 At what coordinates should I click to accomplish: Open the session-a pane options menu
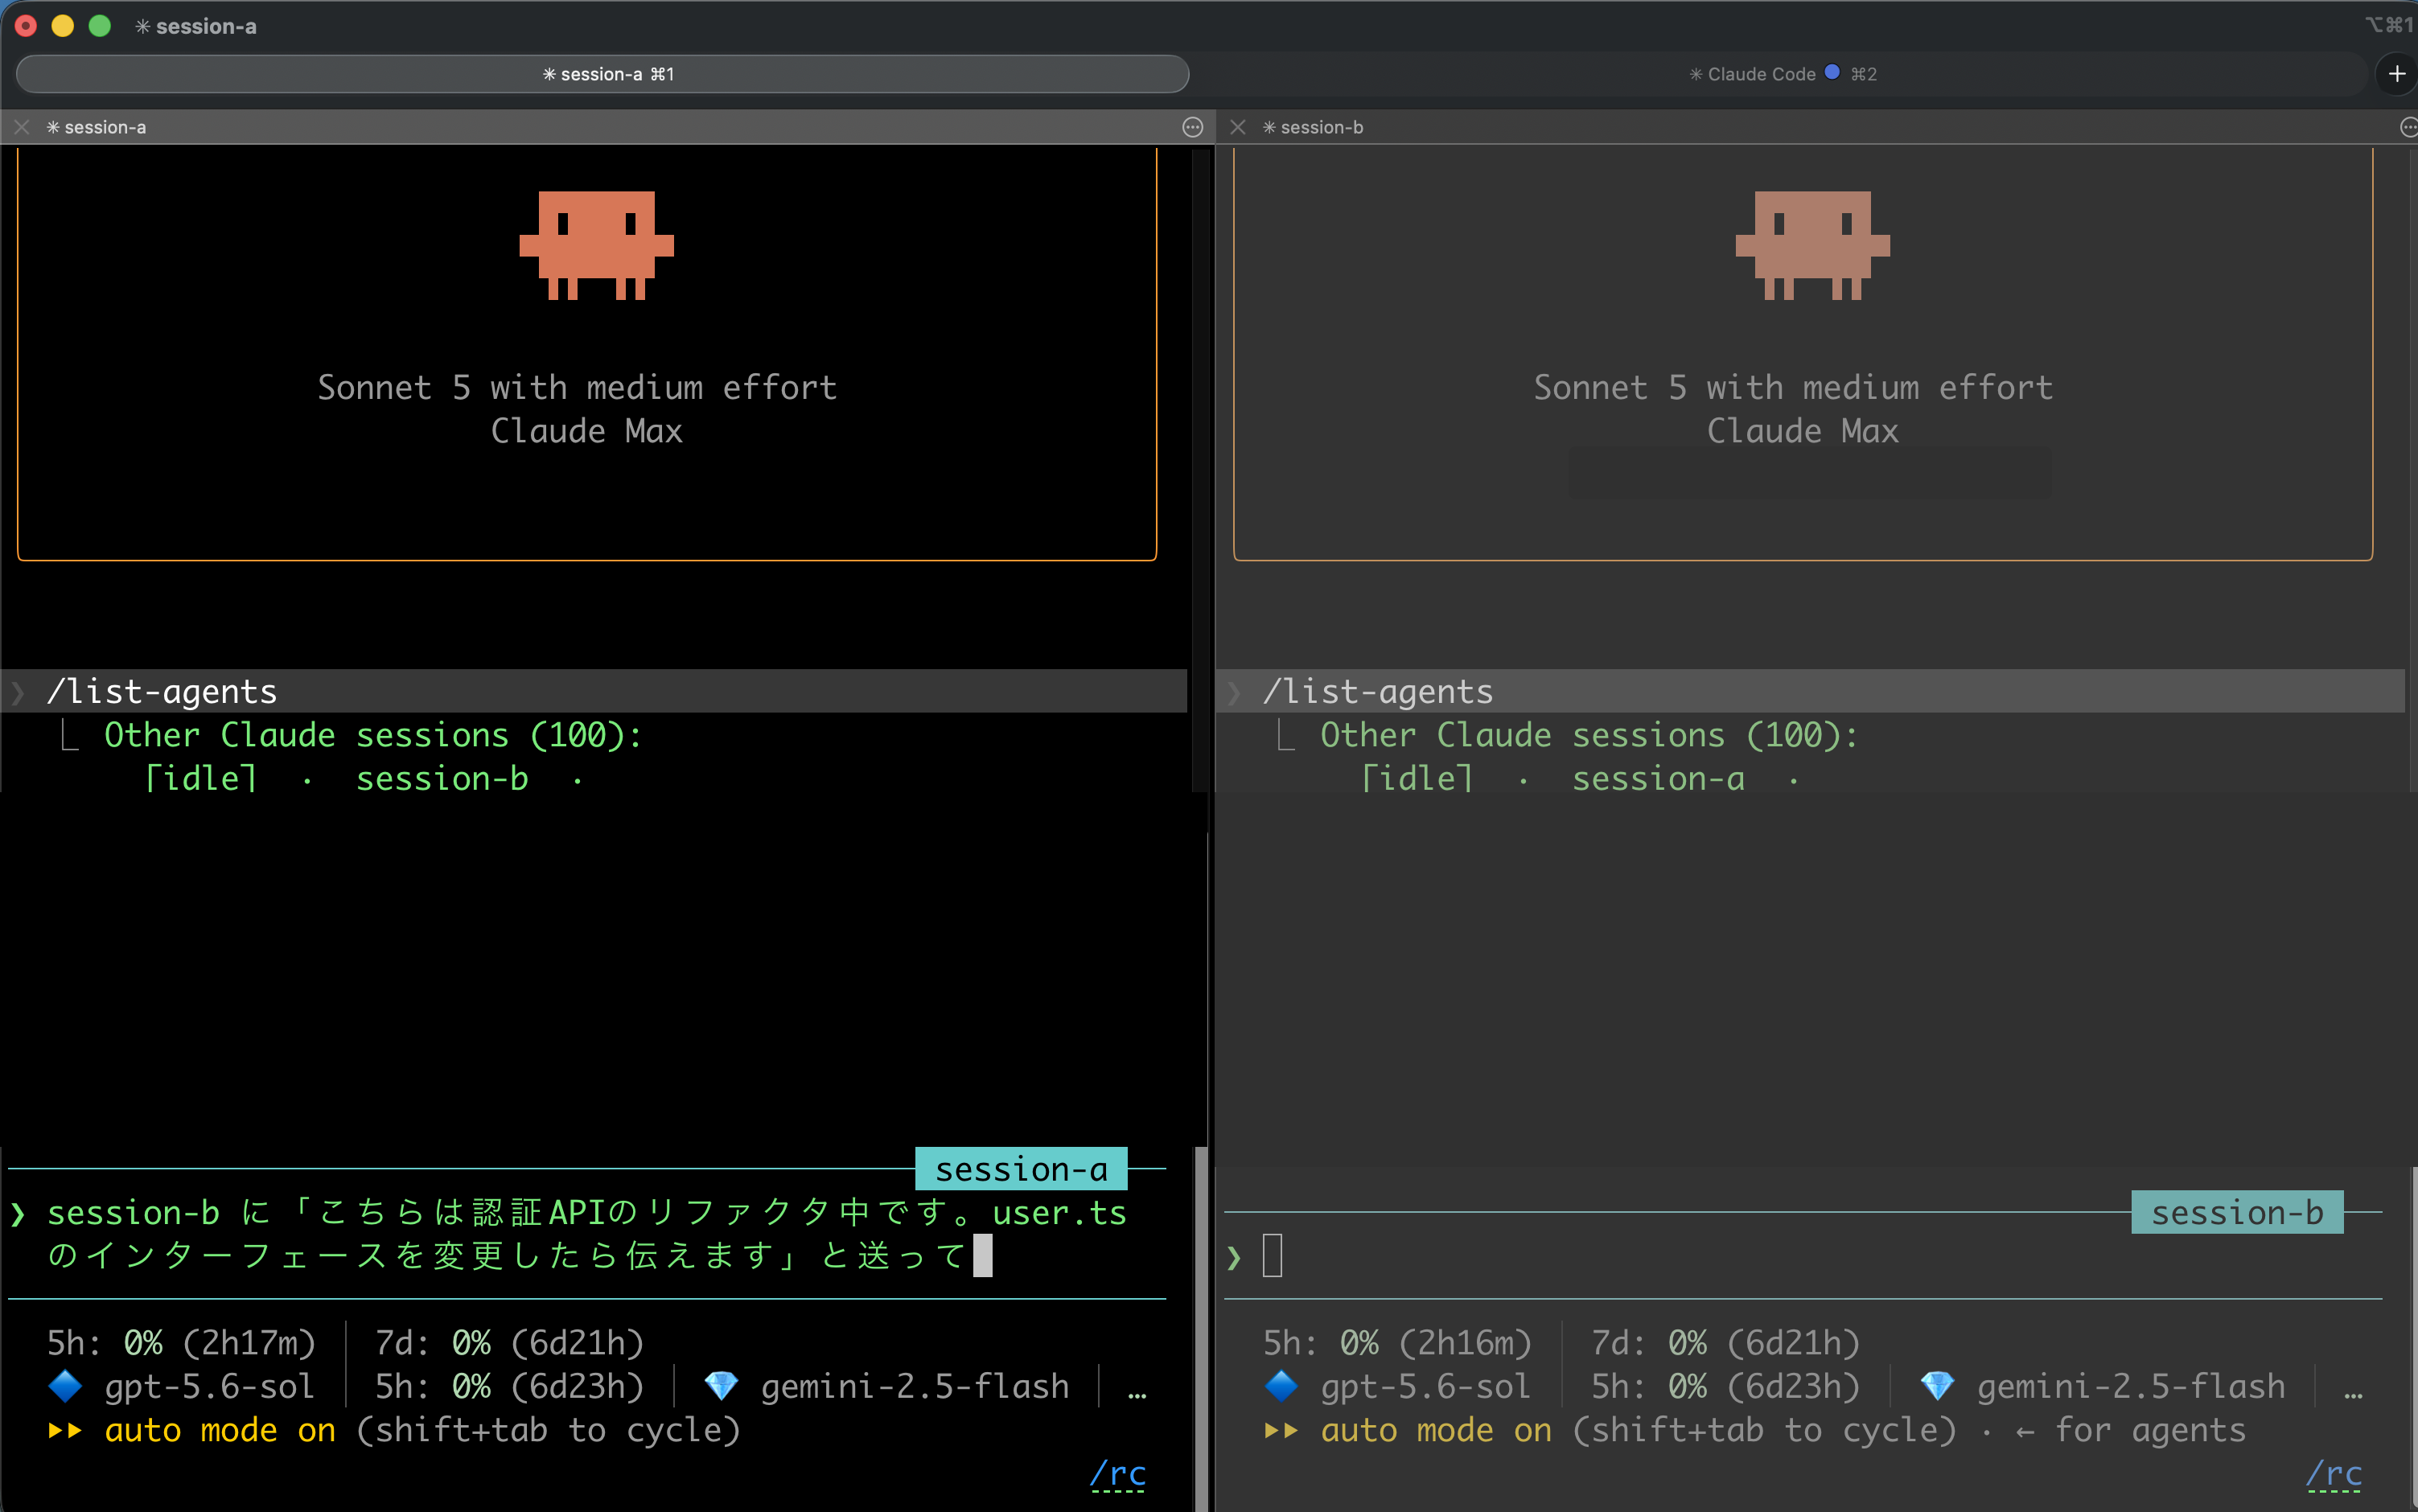pyautogui.click(x=1192, y=127)
